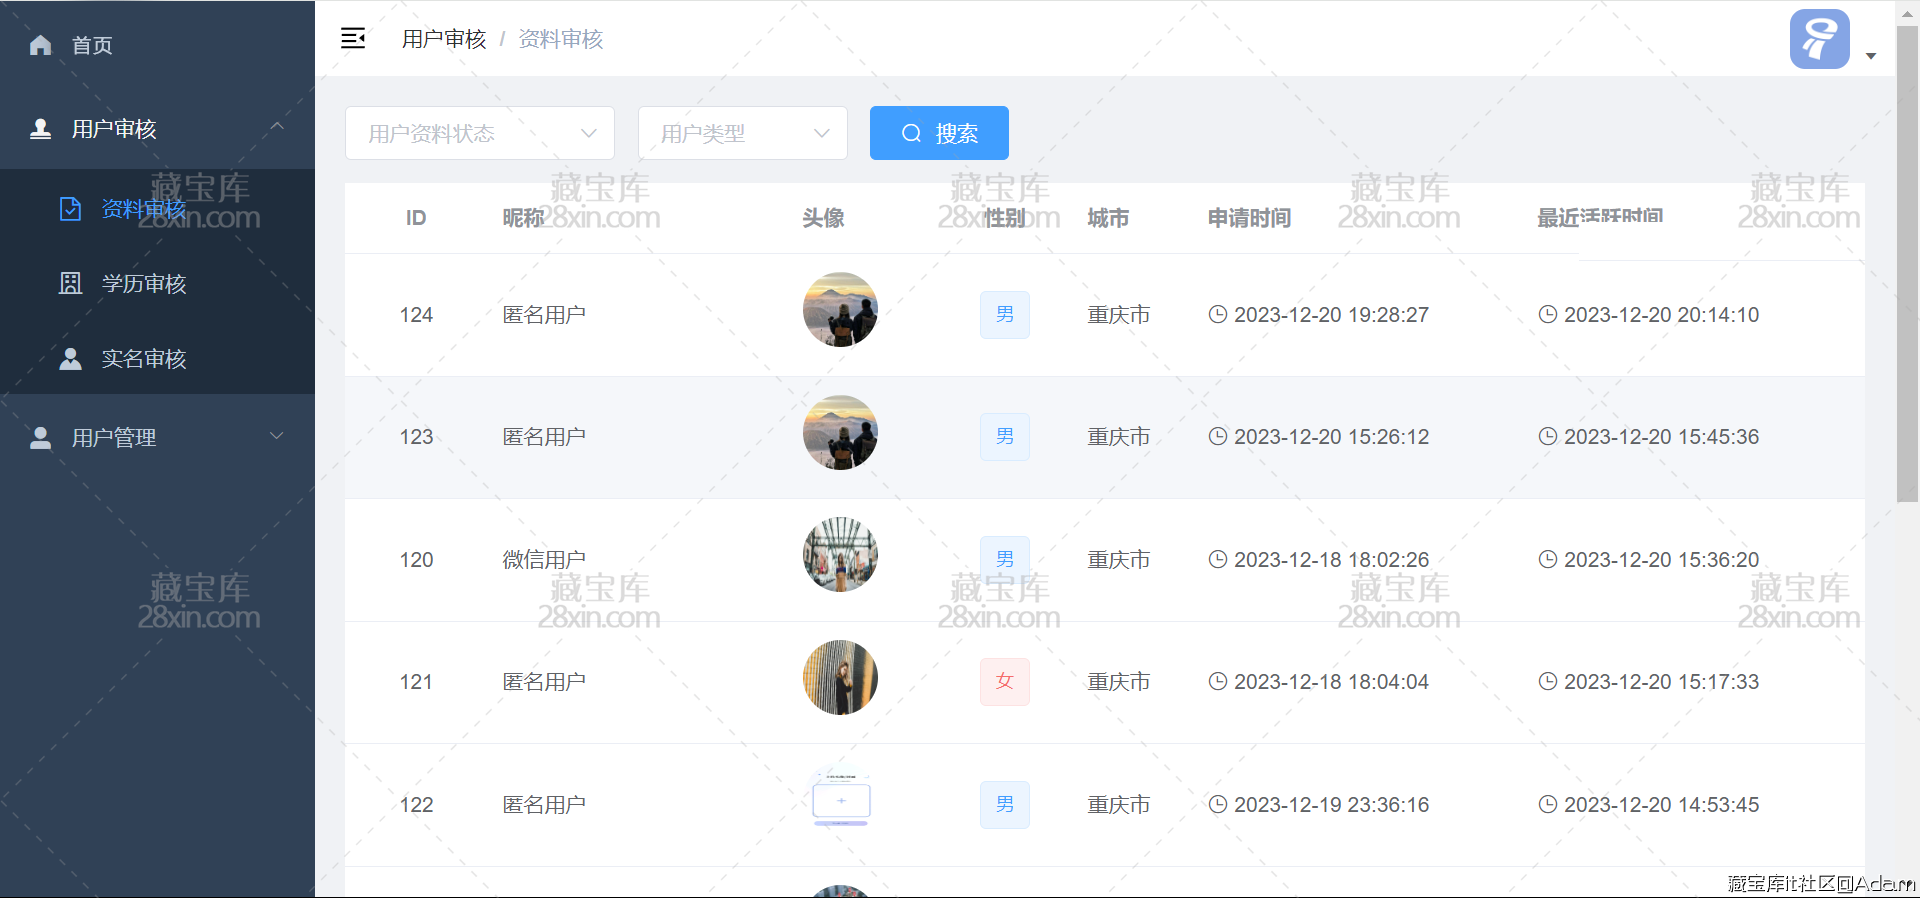Go to 首页 menu item
Screen dimensions: 1920x898
click(157, 45)
